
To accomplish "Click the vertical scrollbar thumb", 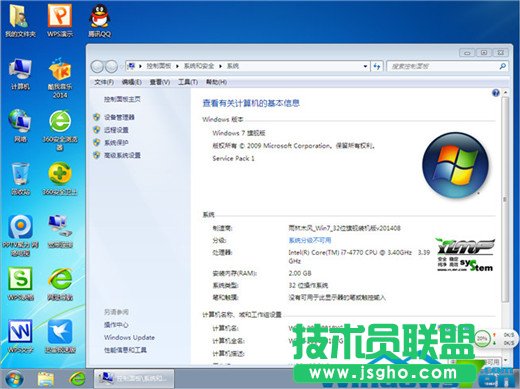I will click(x=505, y=200).
